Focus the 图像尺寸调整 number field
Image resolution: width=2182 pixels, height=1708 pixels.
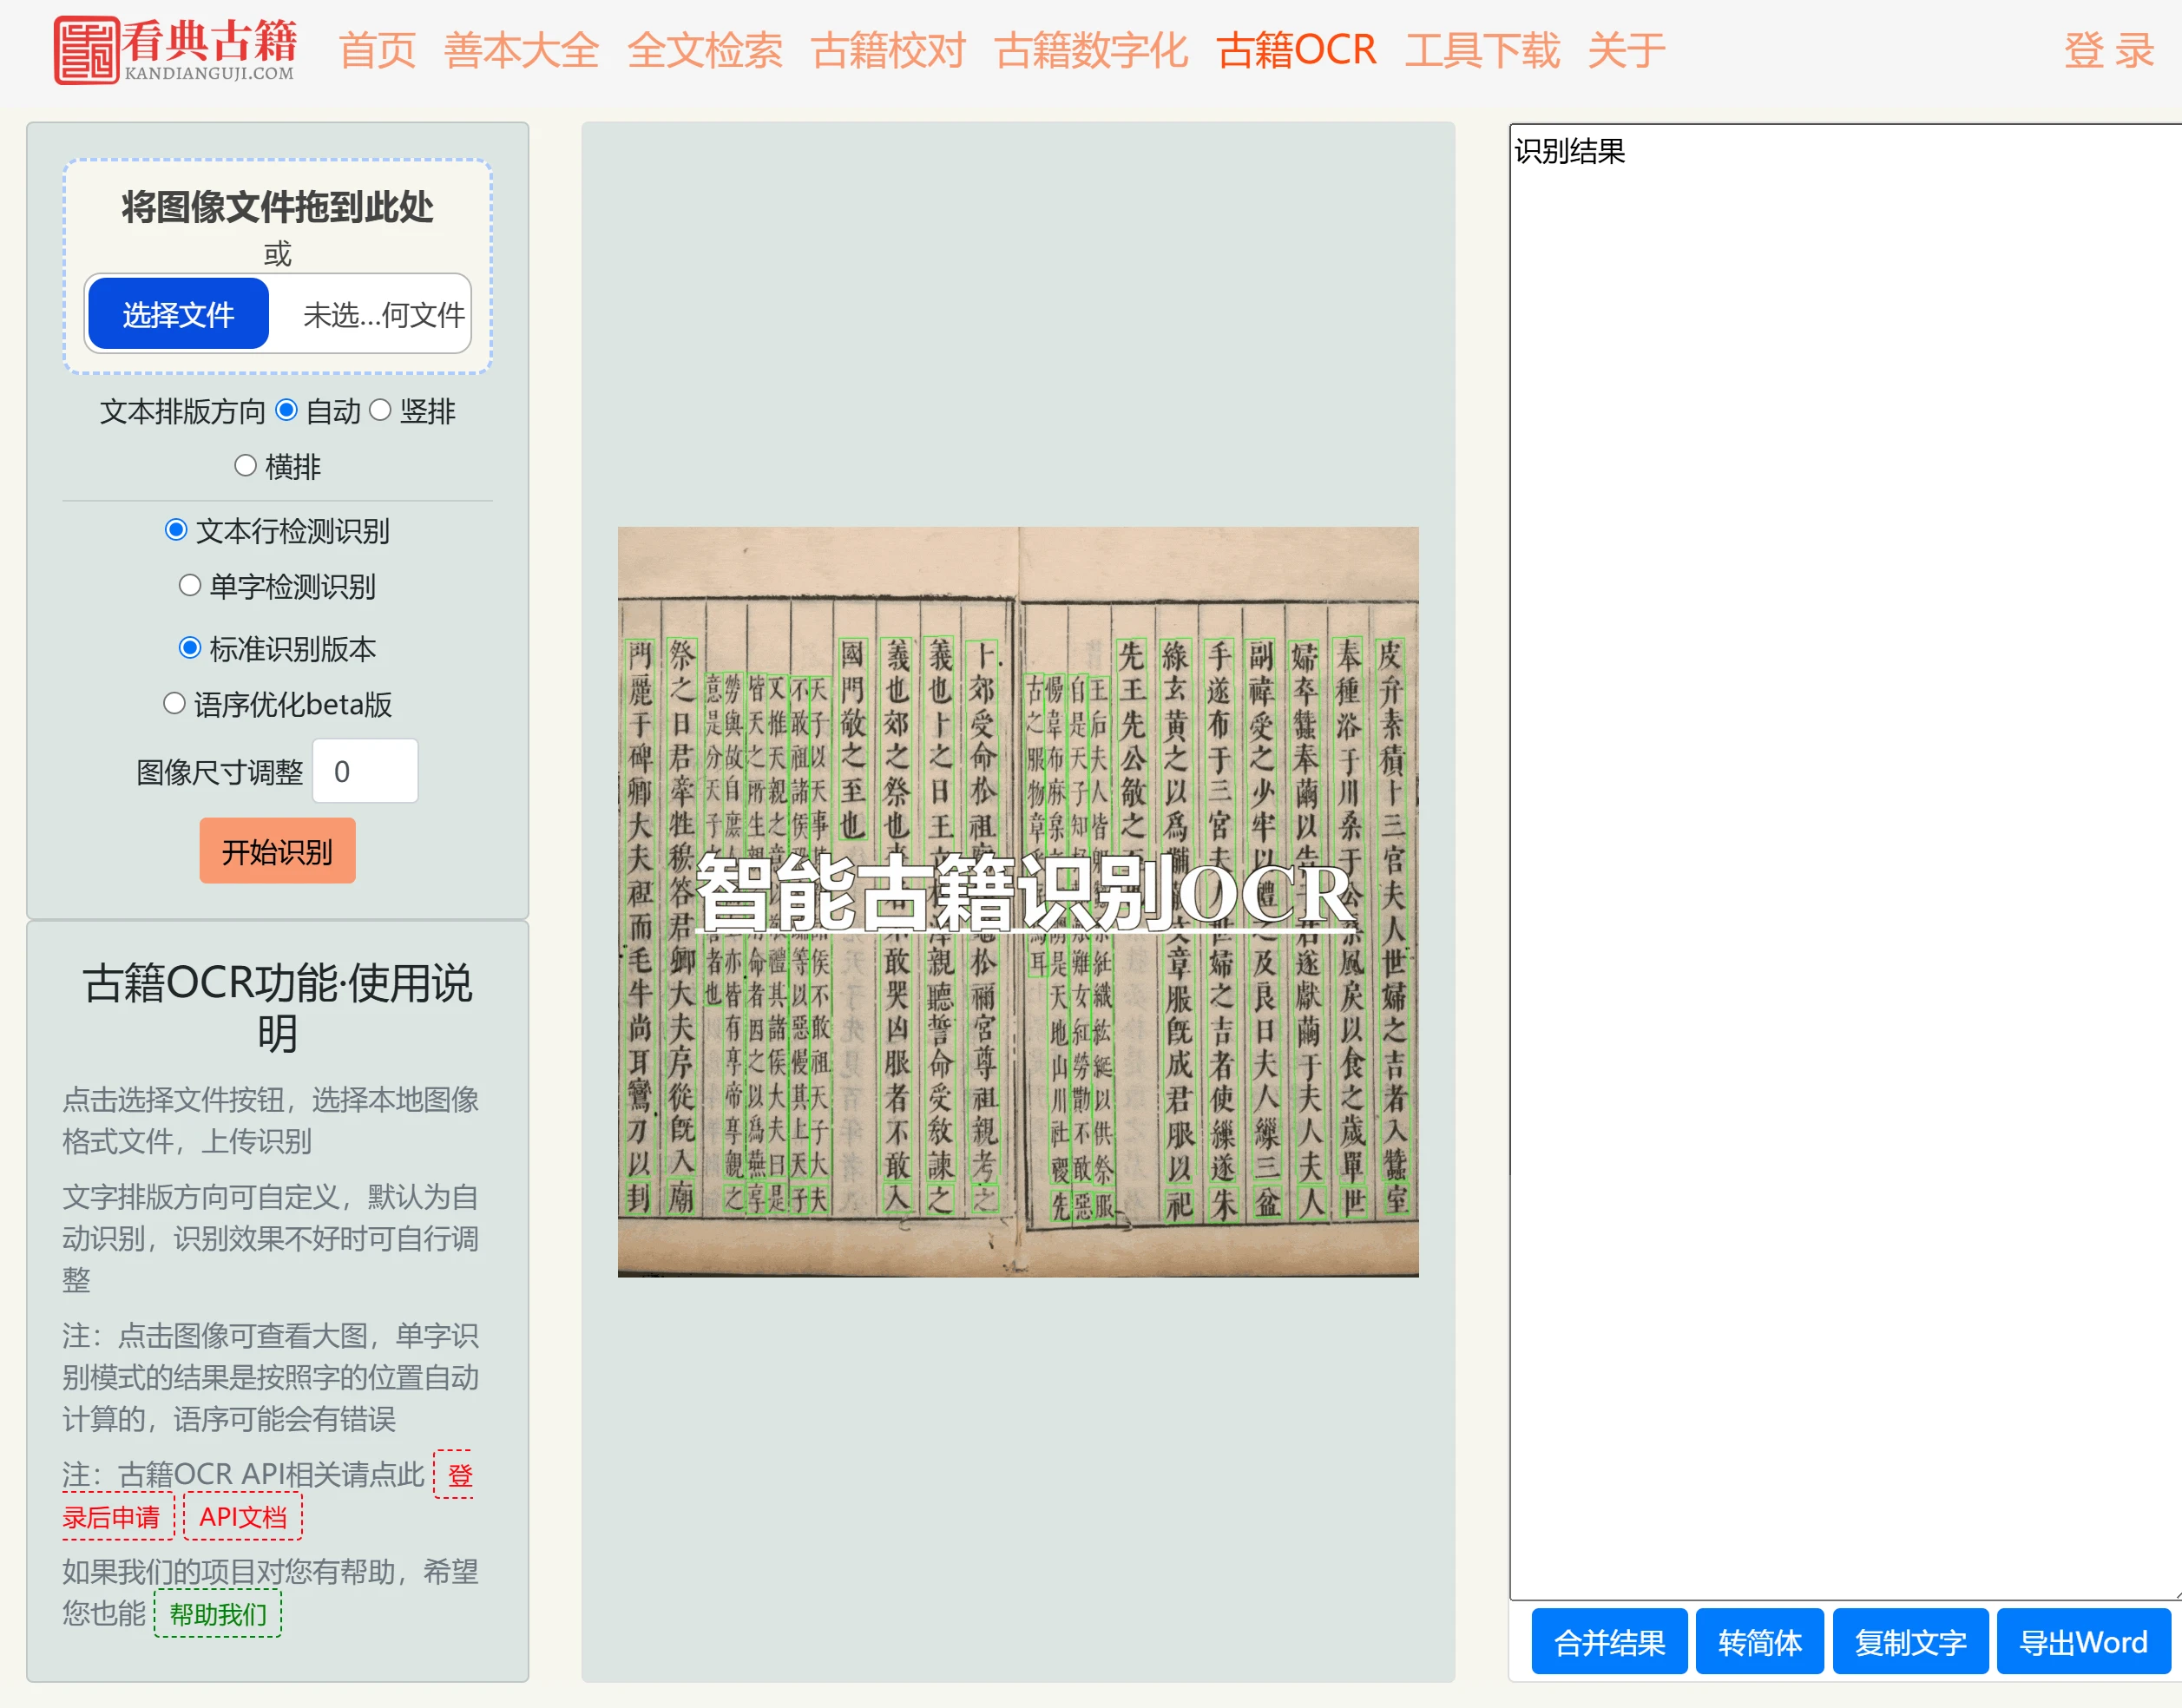365,771
